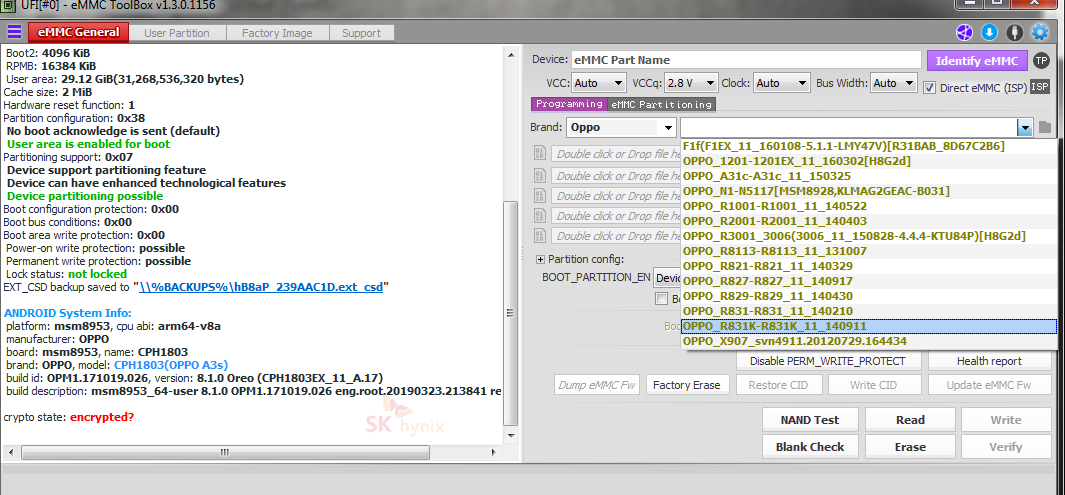Open the Bus Width dropdown
Image resolution: width=1065 pixels, height=495 pixels.
[895, 83]
